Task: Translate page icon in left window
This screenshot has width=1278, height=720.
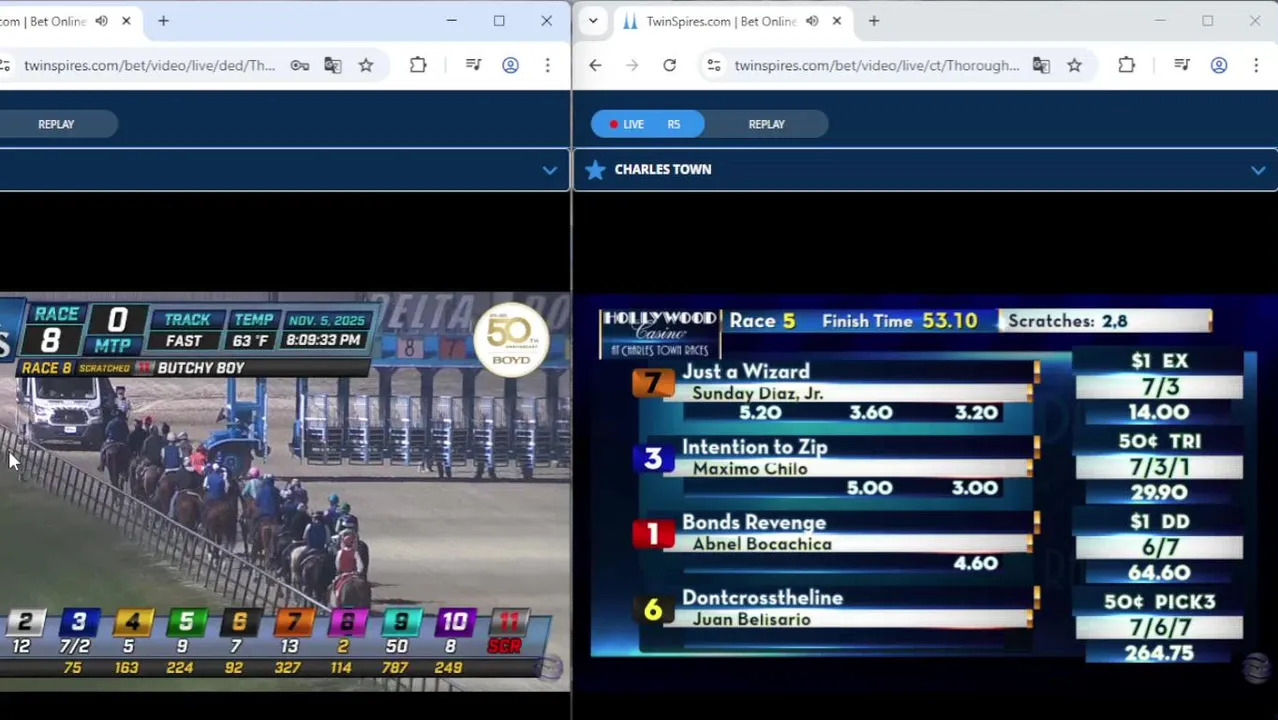Action: (333, 65)
